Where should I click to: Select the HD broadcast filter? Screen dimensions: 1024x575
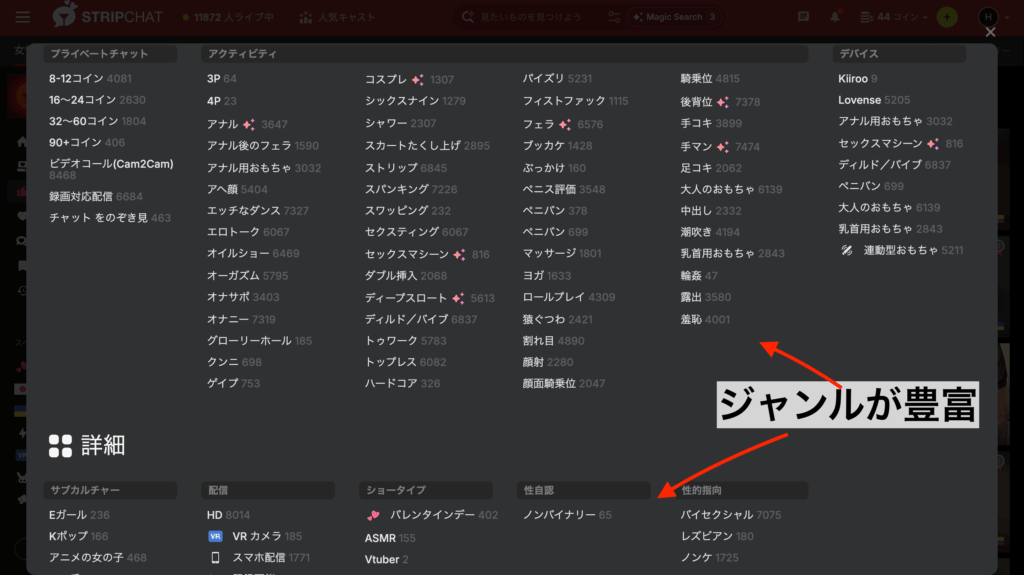click(x=228, y=516)
